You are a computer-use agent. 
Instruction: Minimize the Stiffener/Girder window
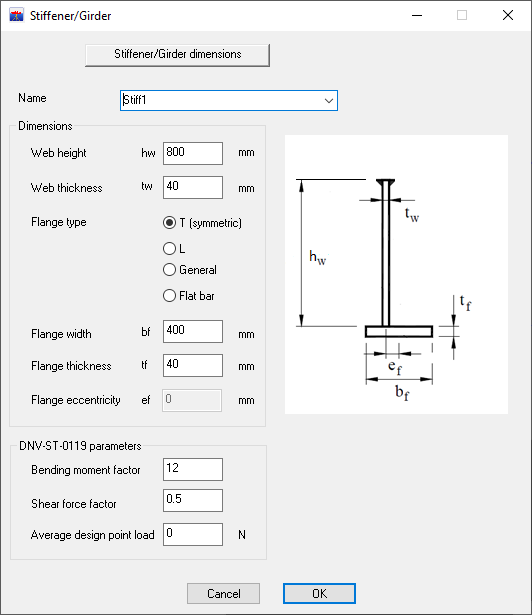pyautogui.click(x=417, y=16)
